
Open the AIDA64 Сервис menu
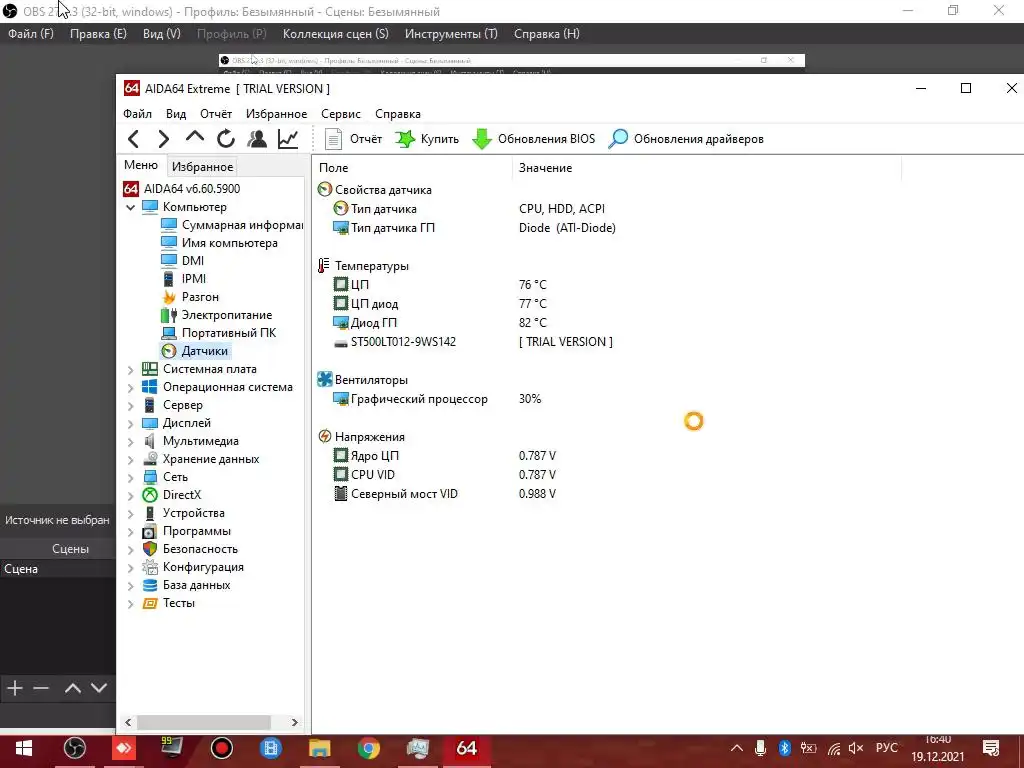coord(341,114)
